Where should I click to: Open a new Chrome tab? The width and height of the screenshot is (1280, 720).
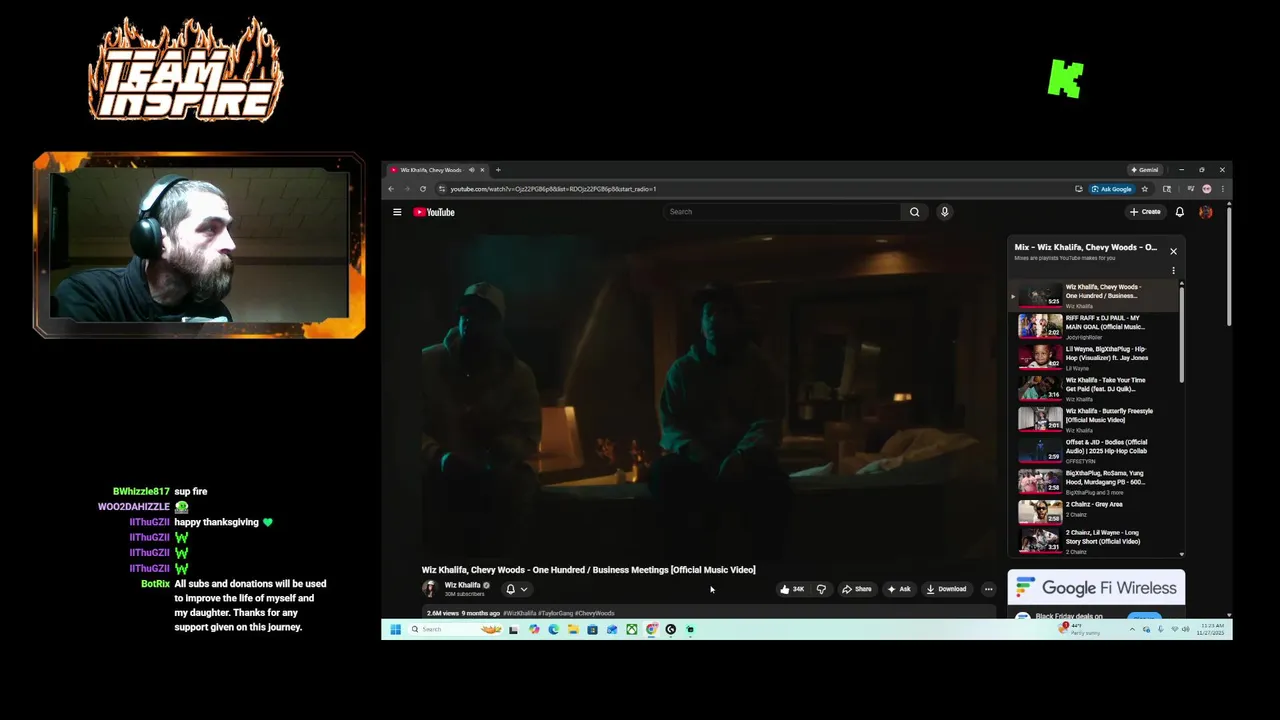(498, 170)
